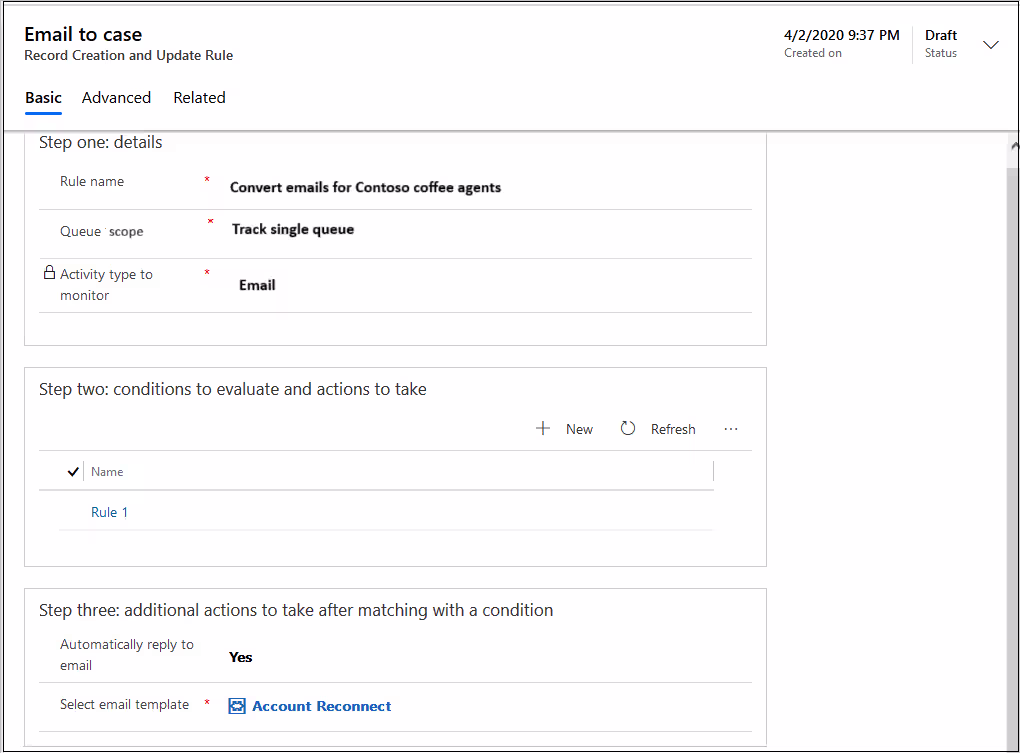This screenshot has height=753, width=1020.
Task: Open the Rule 1 link
Action: pos(109,512)
